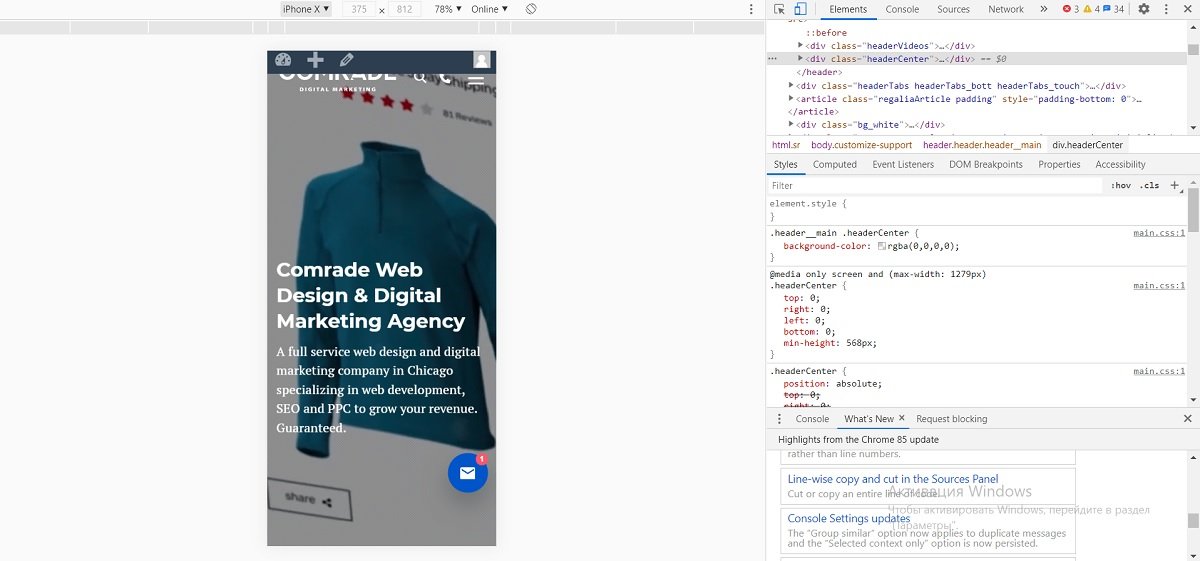This screenshot has height=561, width=1200.
Task: Close the bottom drawer
Action: tap(1188, 419)
